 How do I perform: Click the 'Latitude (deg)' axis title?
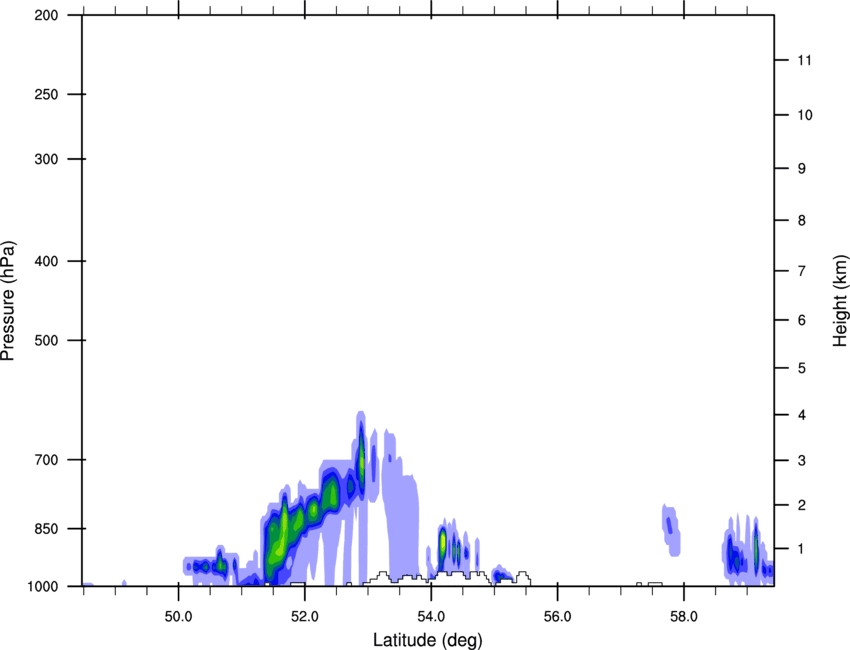tap(428, 640)
